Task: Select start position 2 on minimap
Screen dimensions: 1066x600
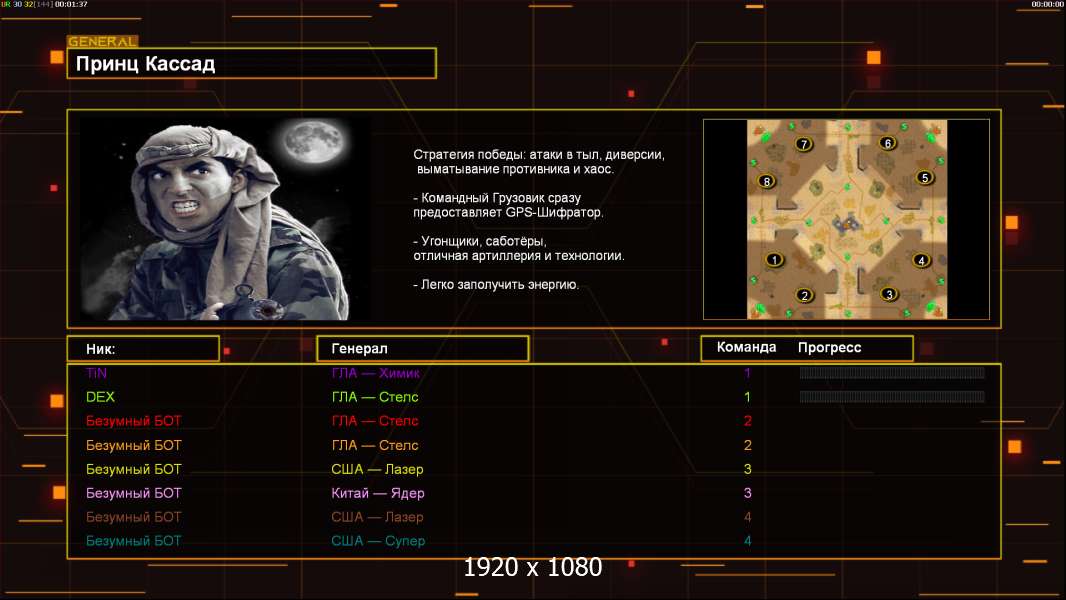Action: point(804,295)
